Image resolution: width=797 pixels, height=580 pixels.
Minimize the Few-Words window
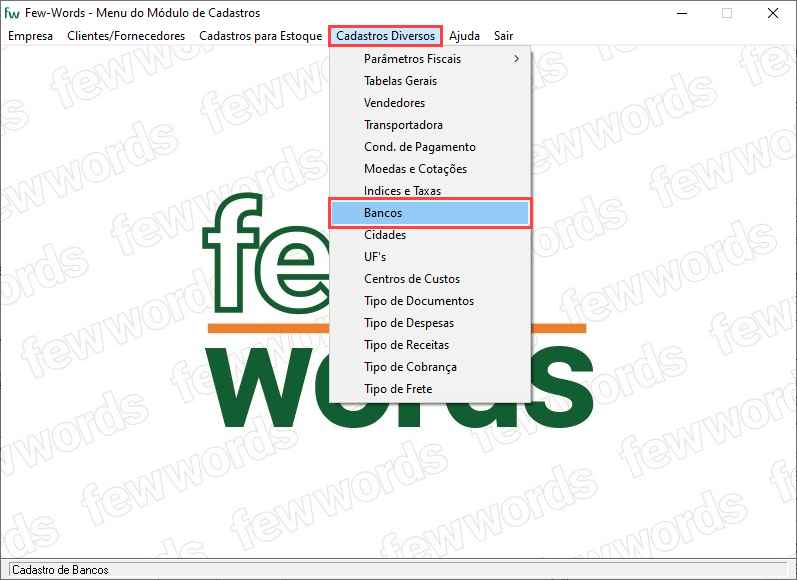[x=682, y=13]
